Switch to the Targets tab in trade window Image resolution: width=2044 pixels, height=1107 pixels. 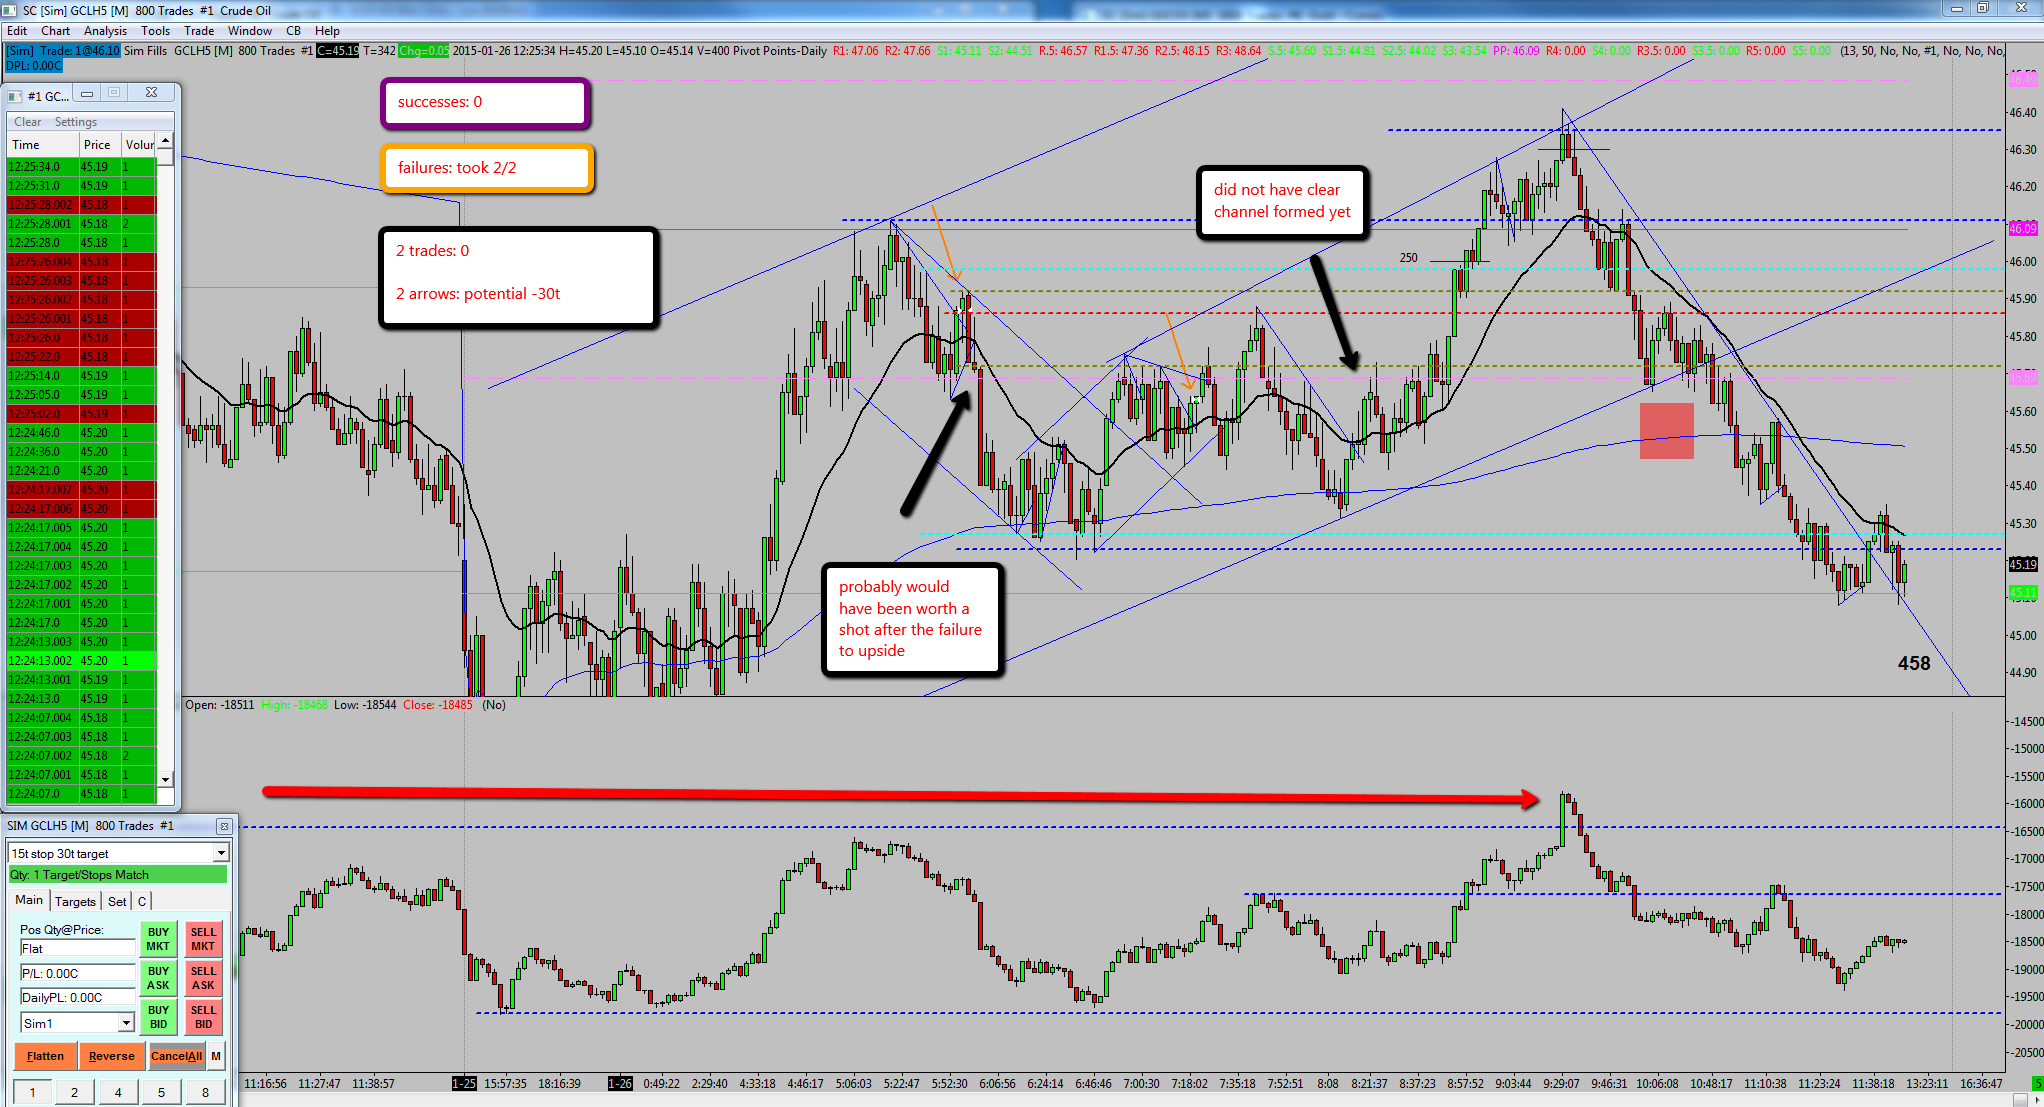pos(75,901)
